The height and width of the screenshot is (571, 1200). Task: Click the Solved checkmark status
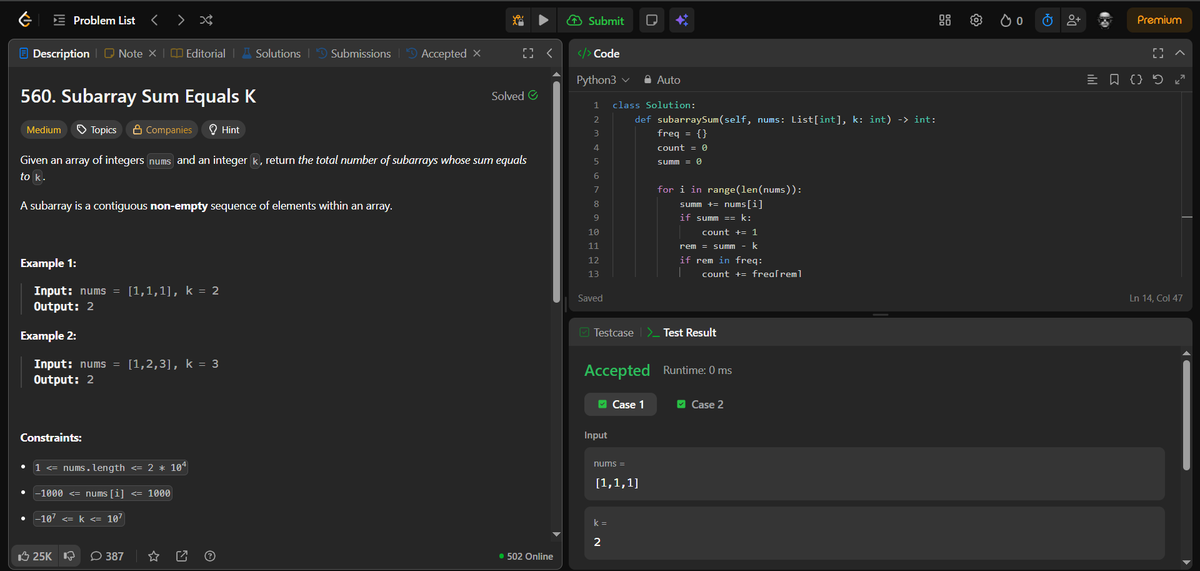515,96
